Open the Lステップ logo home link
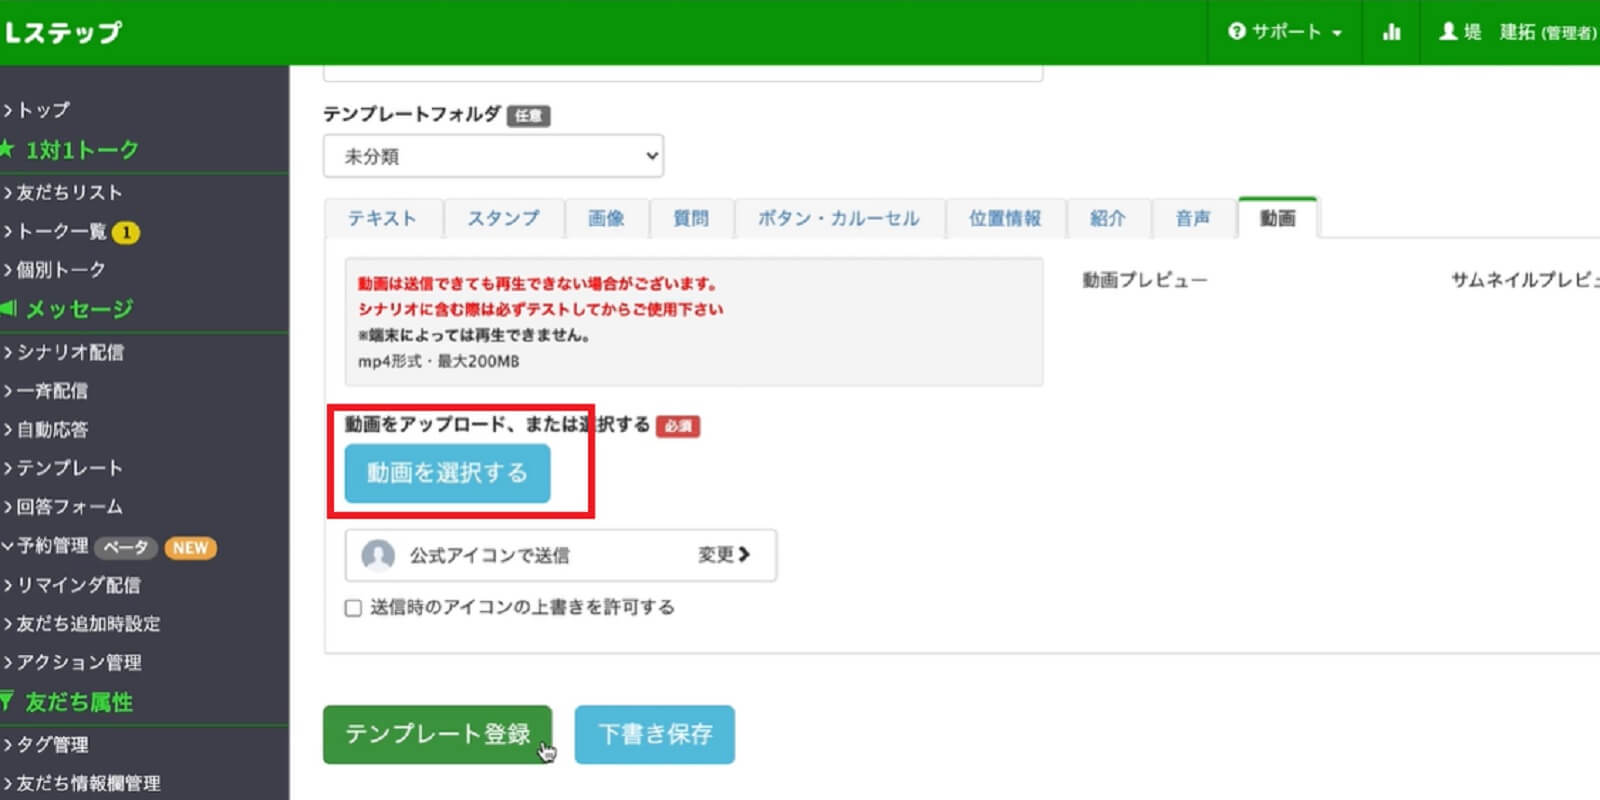 pos(63,32)
